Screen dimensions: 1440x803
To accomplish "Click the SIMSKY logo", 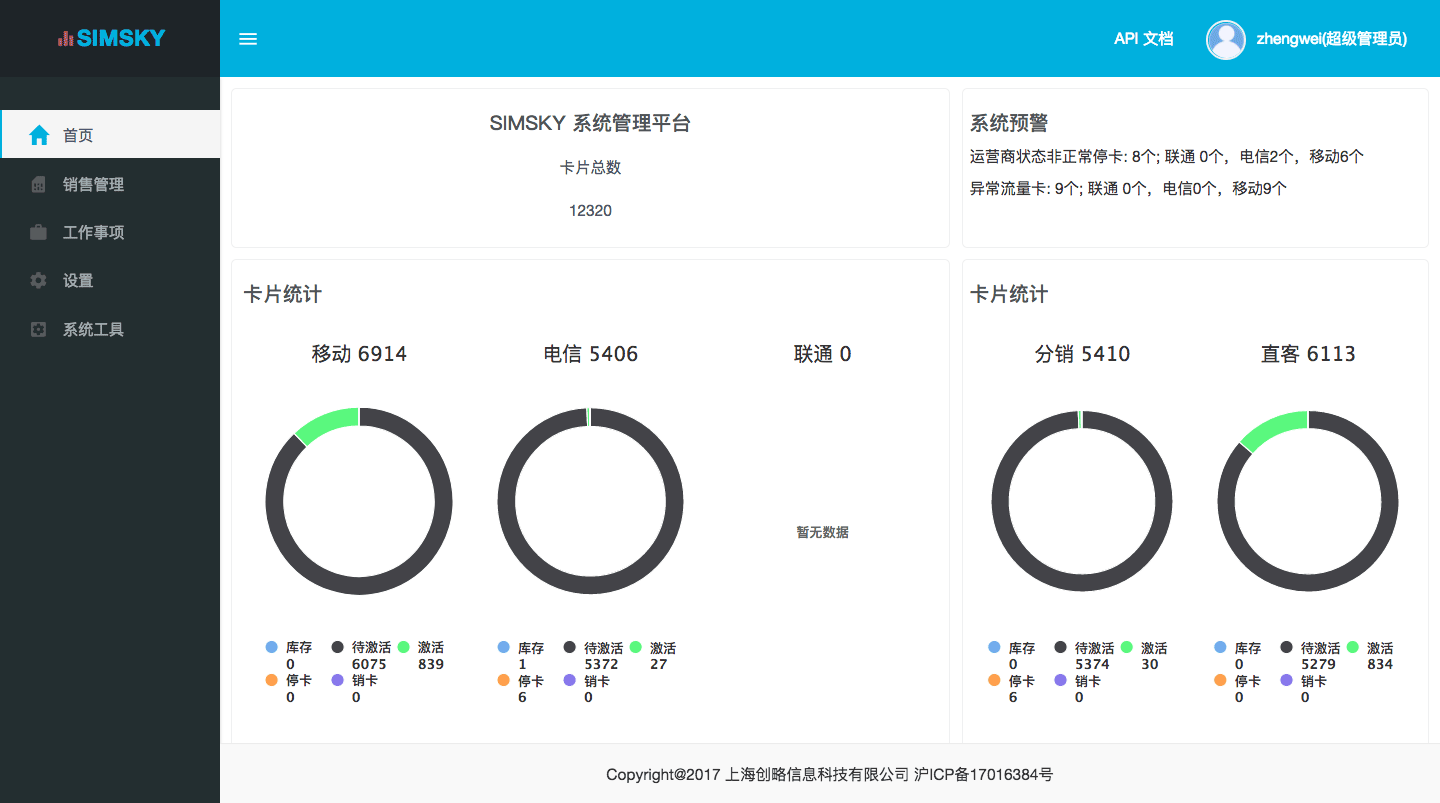I will [111, 39].
